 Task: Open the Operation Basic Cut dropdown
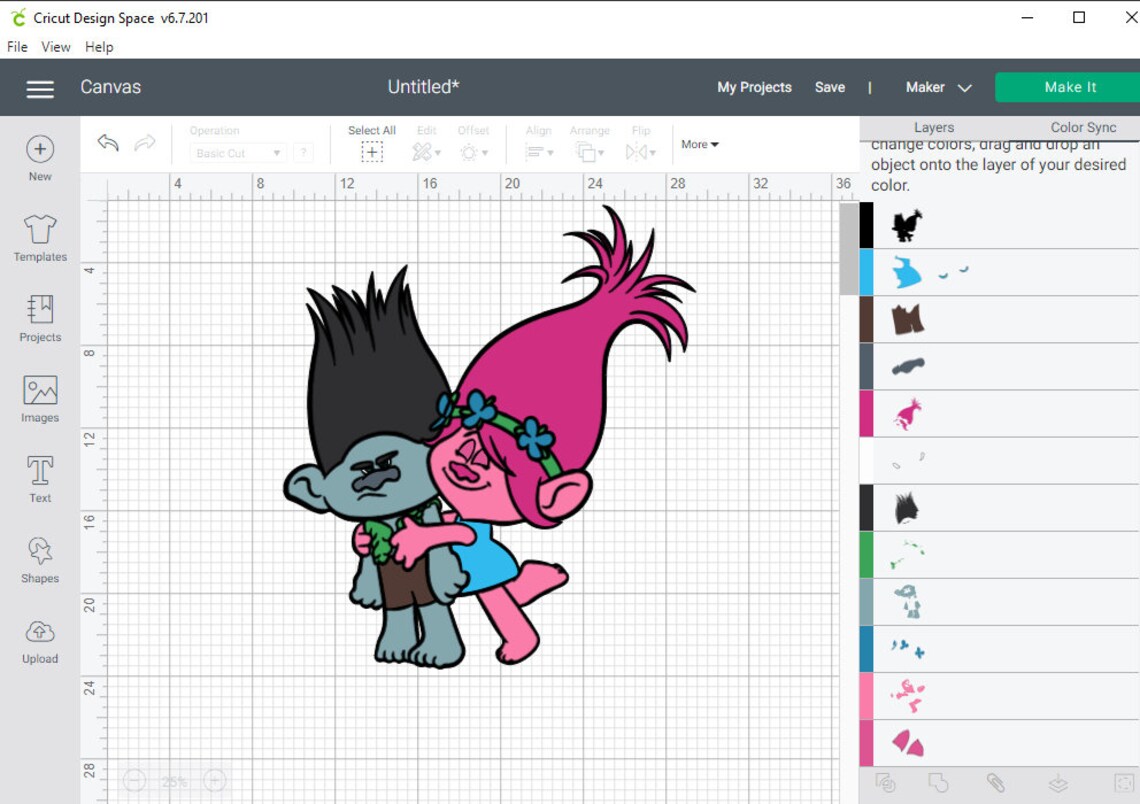pyautogui.click(x=237, y=153)
